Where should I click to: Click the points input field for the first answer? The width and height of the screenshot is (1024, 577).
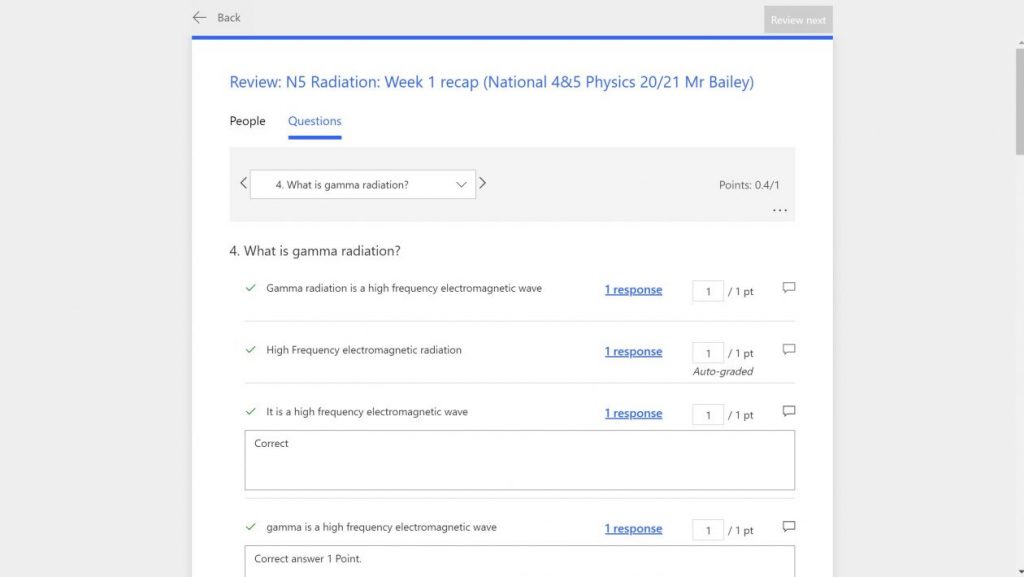tap(707, 290)
